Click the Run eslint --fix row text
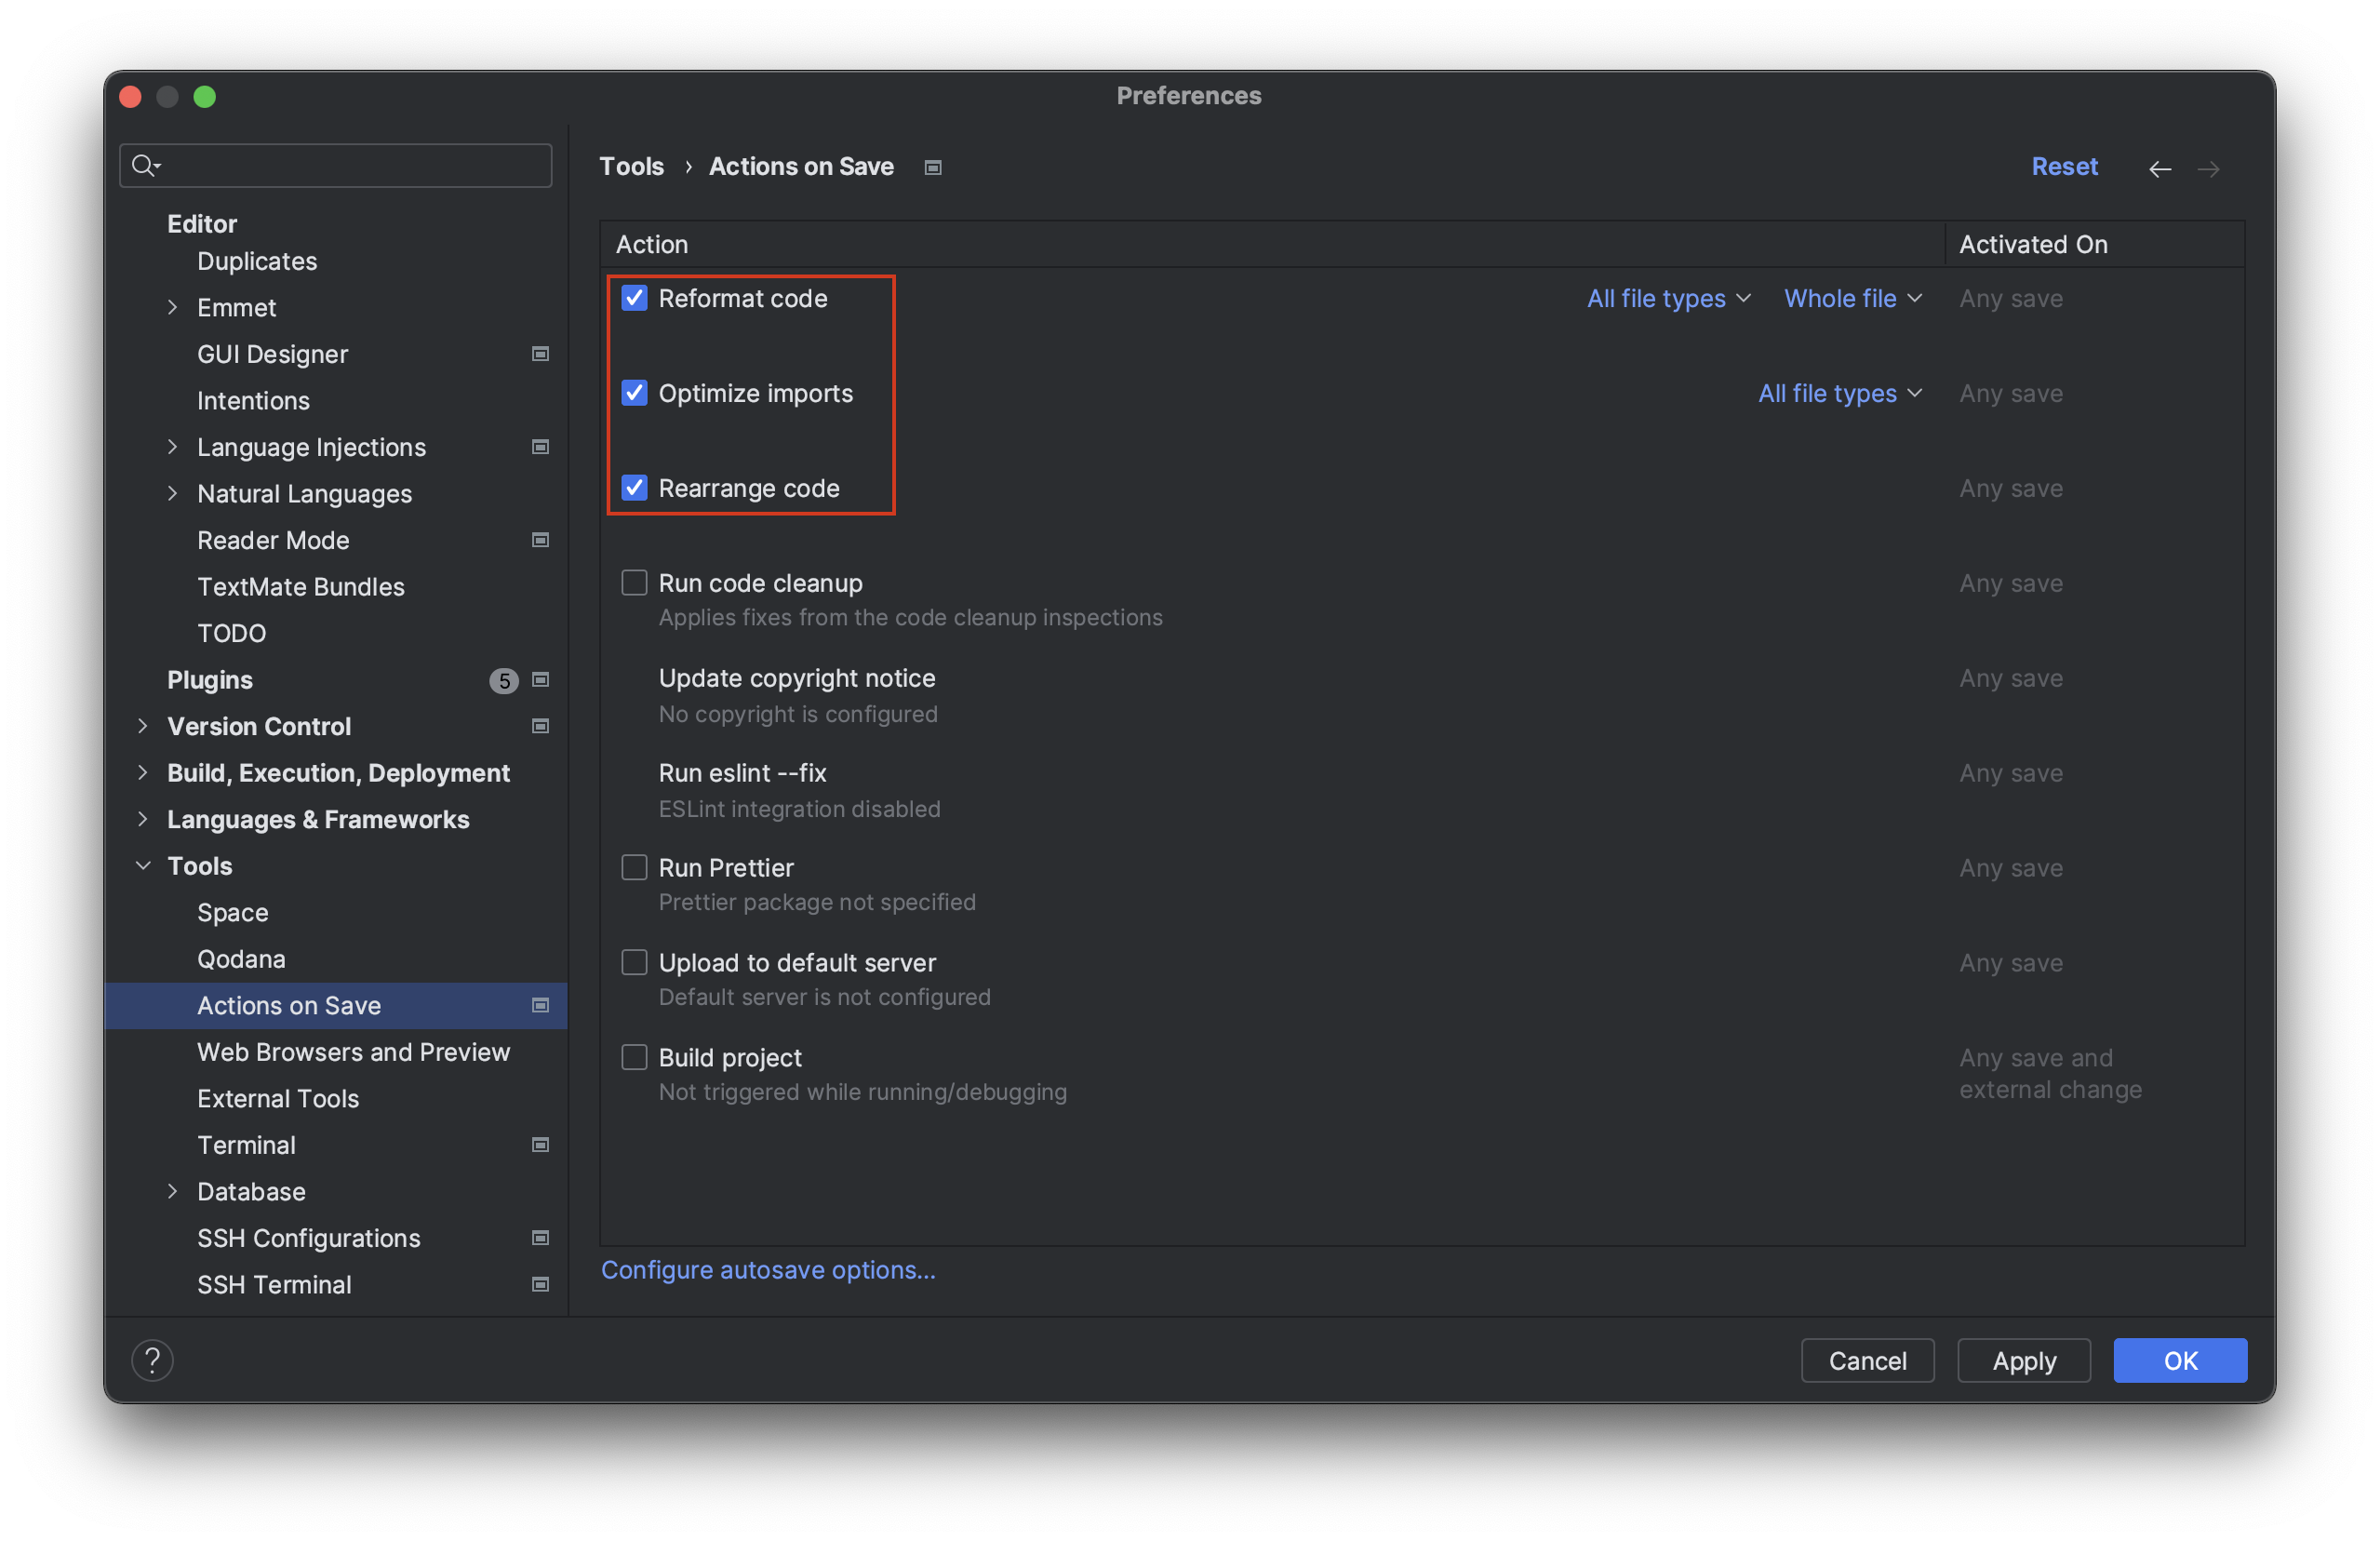The image size is (2380, 1541). click(x=742, y=773)
